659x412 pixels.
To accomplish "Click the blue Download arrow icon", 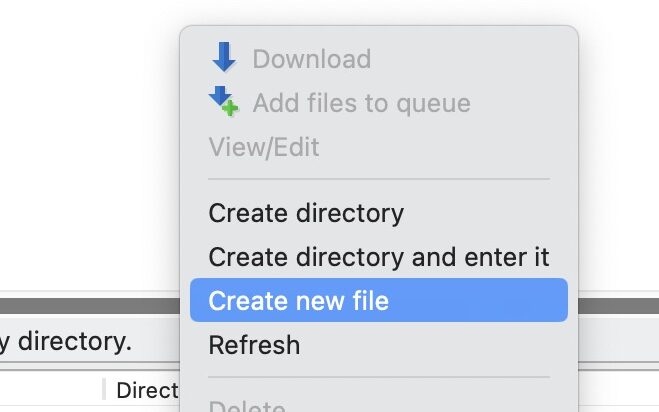I will point(224,57).
